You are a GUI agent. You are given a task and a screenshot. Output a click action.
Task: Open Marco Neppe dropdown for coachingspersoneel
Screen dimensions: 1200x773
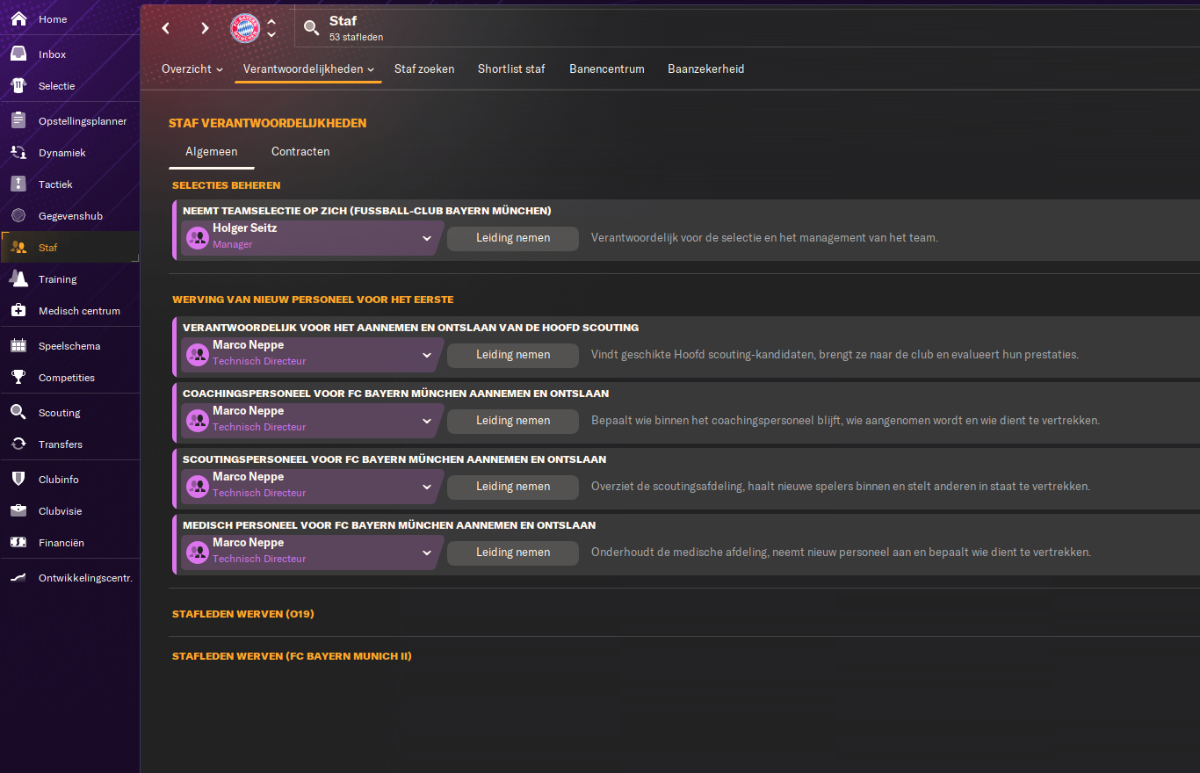pos(427,421)
